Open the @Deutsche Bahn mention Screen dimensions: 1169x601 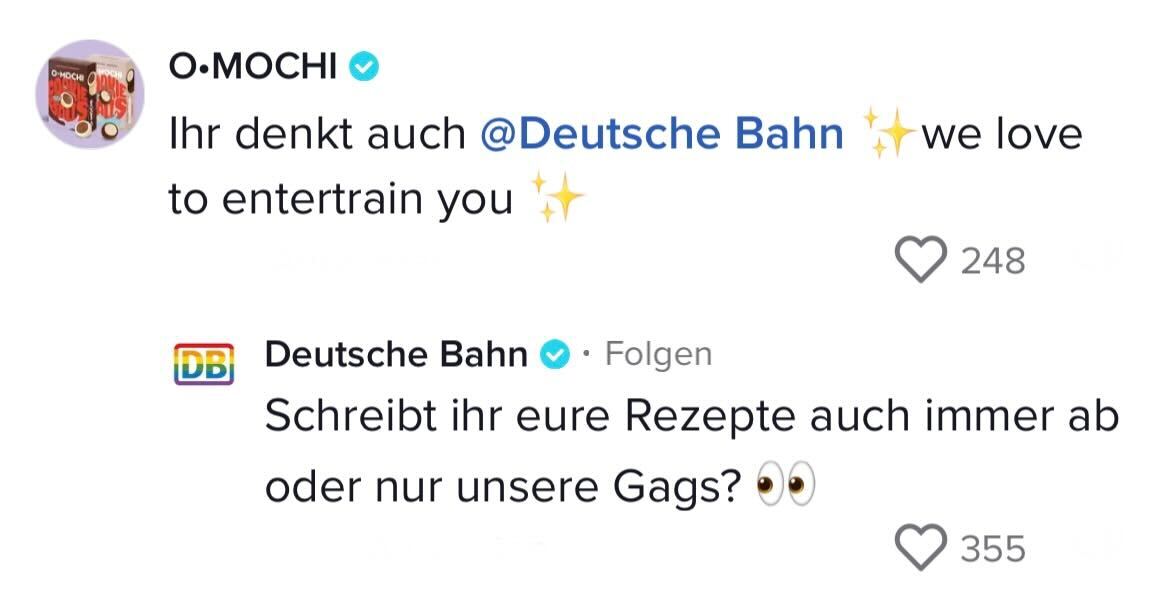tap(661, 134)
